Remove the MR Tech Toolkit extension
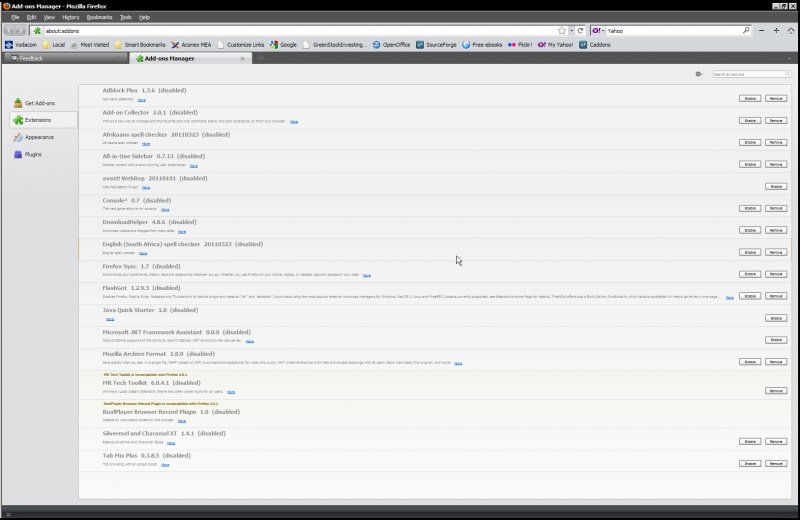This screenshot has height=520, width=800. pyautogui.click(x=776, y=391)
